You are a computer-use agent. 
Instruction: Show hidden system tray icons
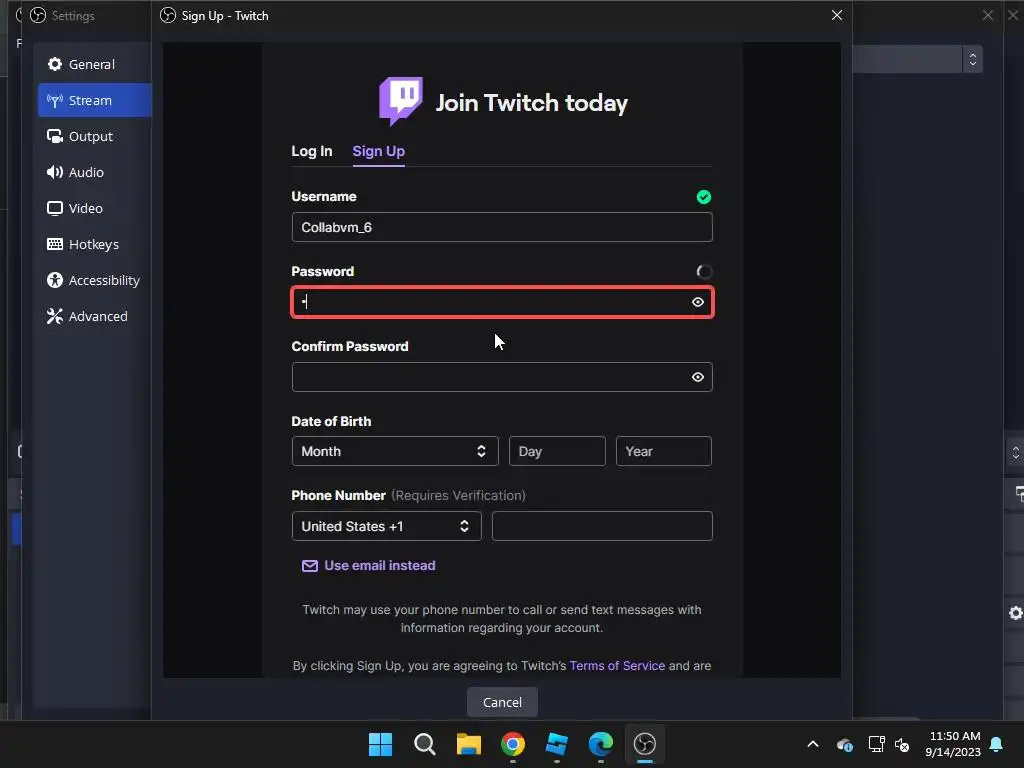click(x=812, y=744)
